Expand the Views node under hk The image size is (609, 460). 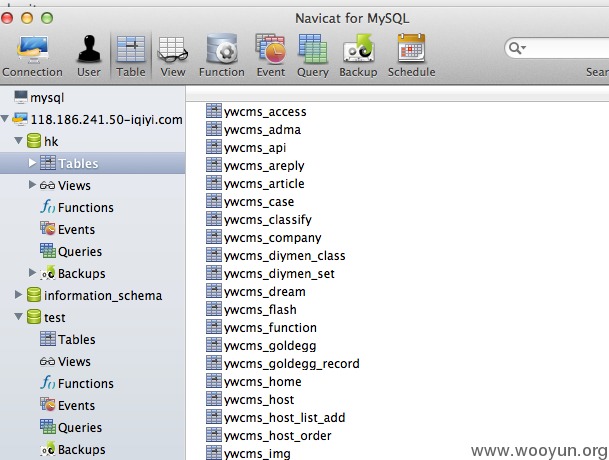coord(32,185)
